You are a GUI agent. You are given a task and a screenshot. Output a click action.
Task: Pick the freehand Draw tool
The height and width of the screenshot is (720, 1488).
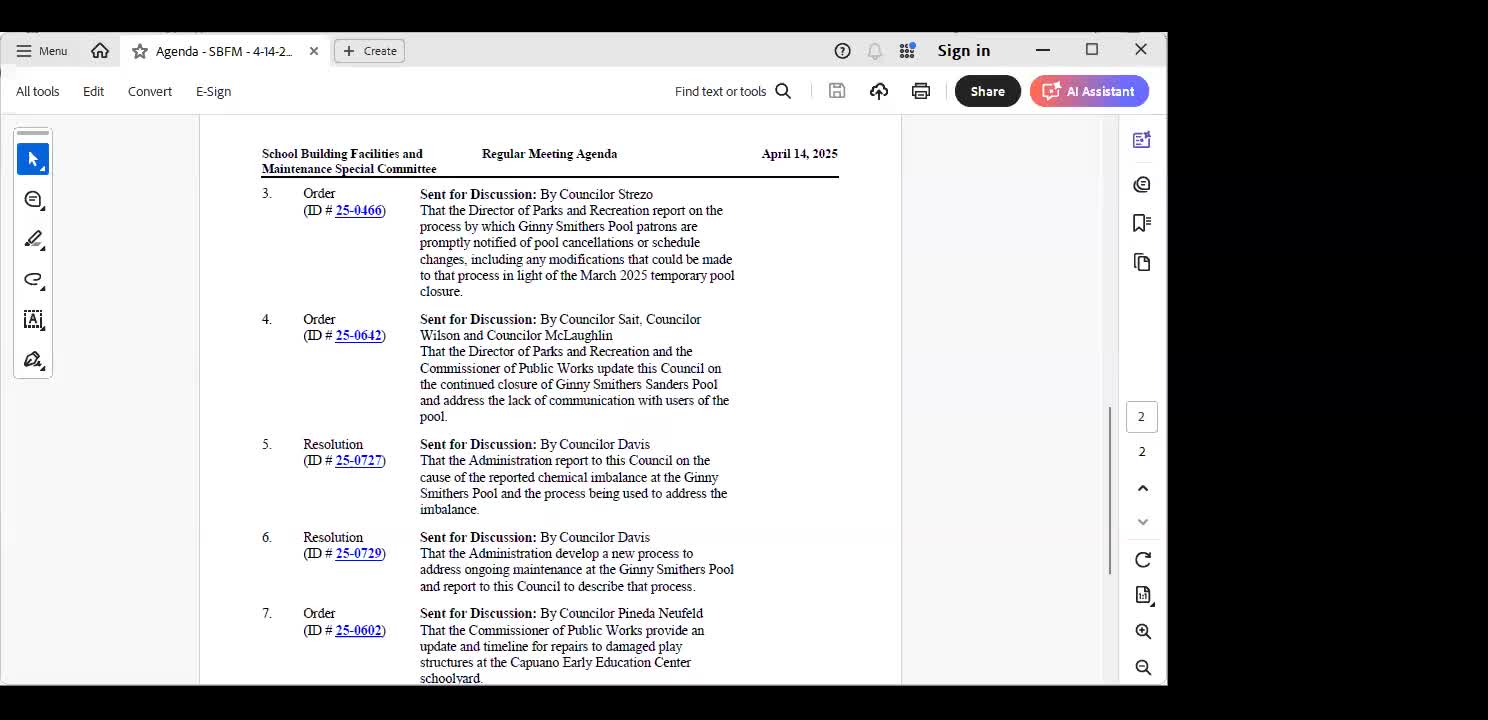point(32,280)
